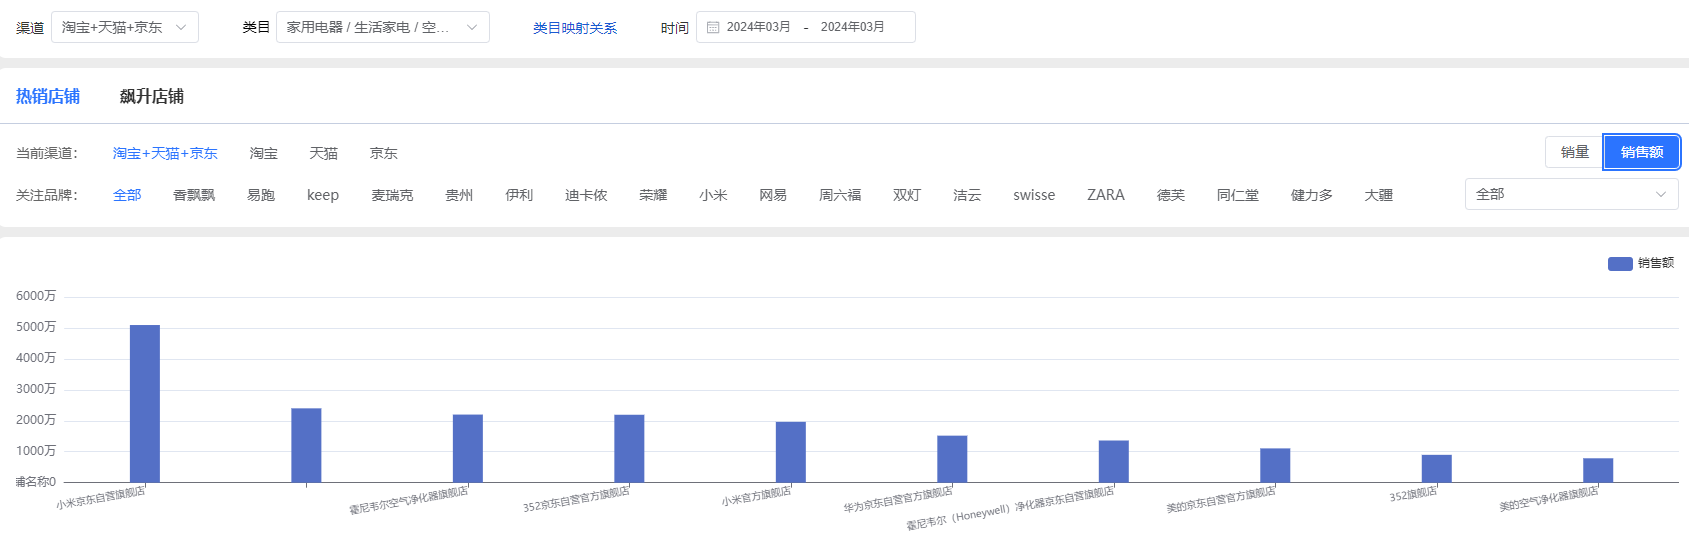Click the 3000万 y-axis label
Viewport: 1689px width, 547px height.
36,389
